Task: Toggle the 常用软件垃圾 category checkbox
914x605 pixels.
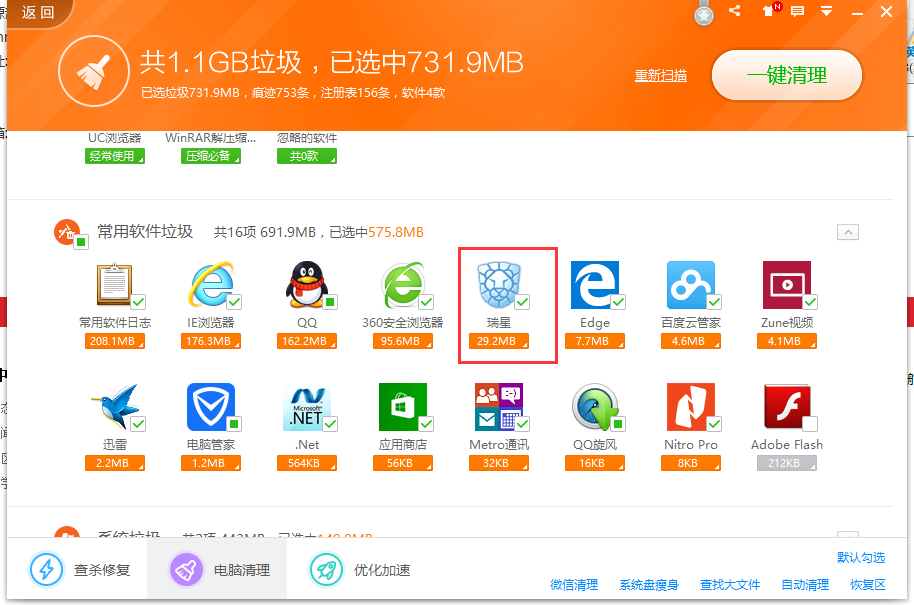Action: [x=81, y=242]
